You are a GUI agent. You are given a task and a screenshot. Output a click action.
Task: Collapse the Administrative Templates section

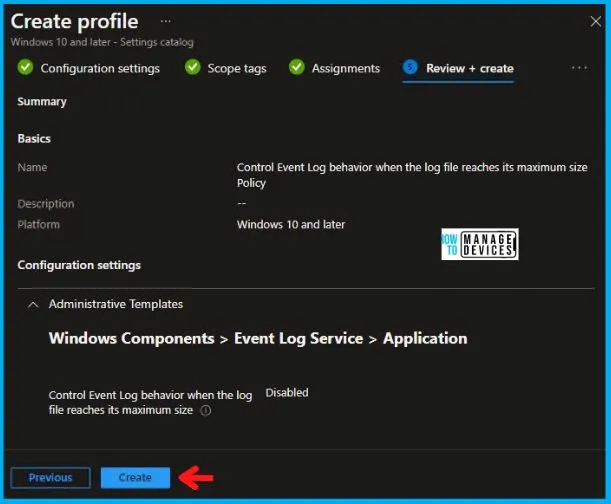[x=34, y=304]
